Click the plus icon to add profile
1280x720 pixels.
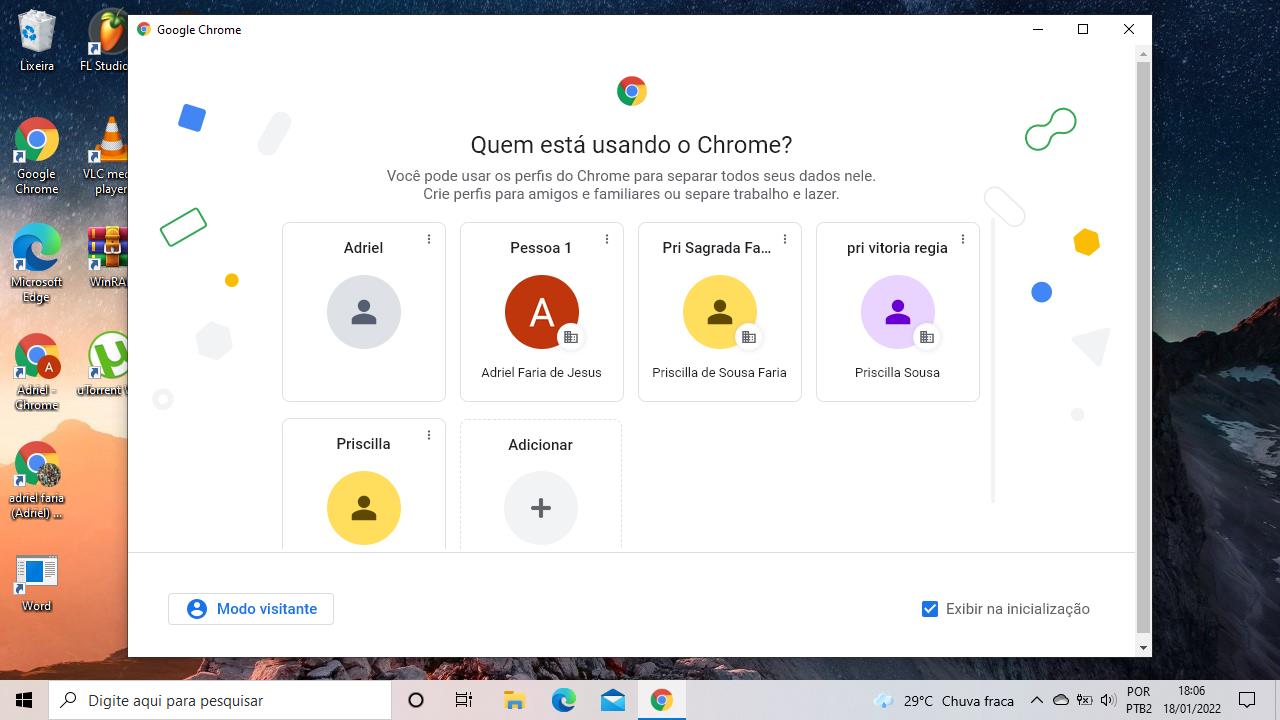(x=540, y=508)
